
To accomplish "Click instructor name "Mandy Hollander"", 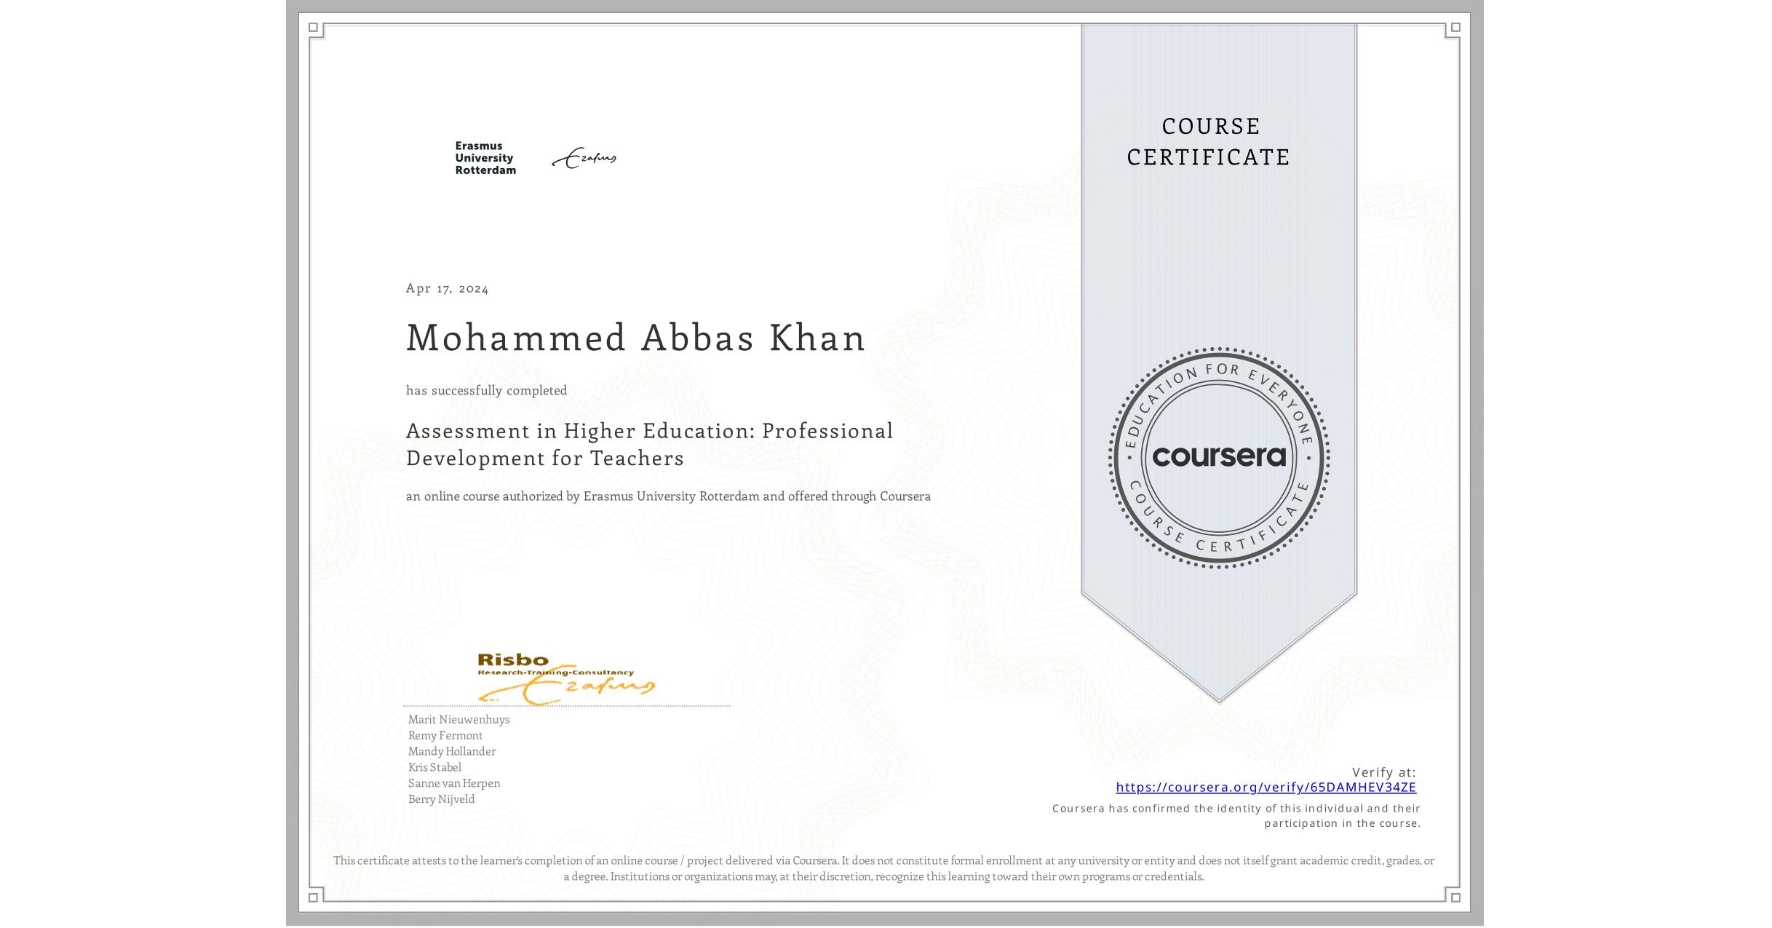I will coord(452,751).
